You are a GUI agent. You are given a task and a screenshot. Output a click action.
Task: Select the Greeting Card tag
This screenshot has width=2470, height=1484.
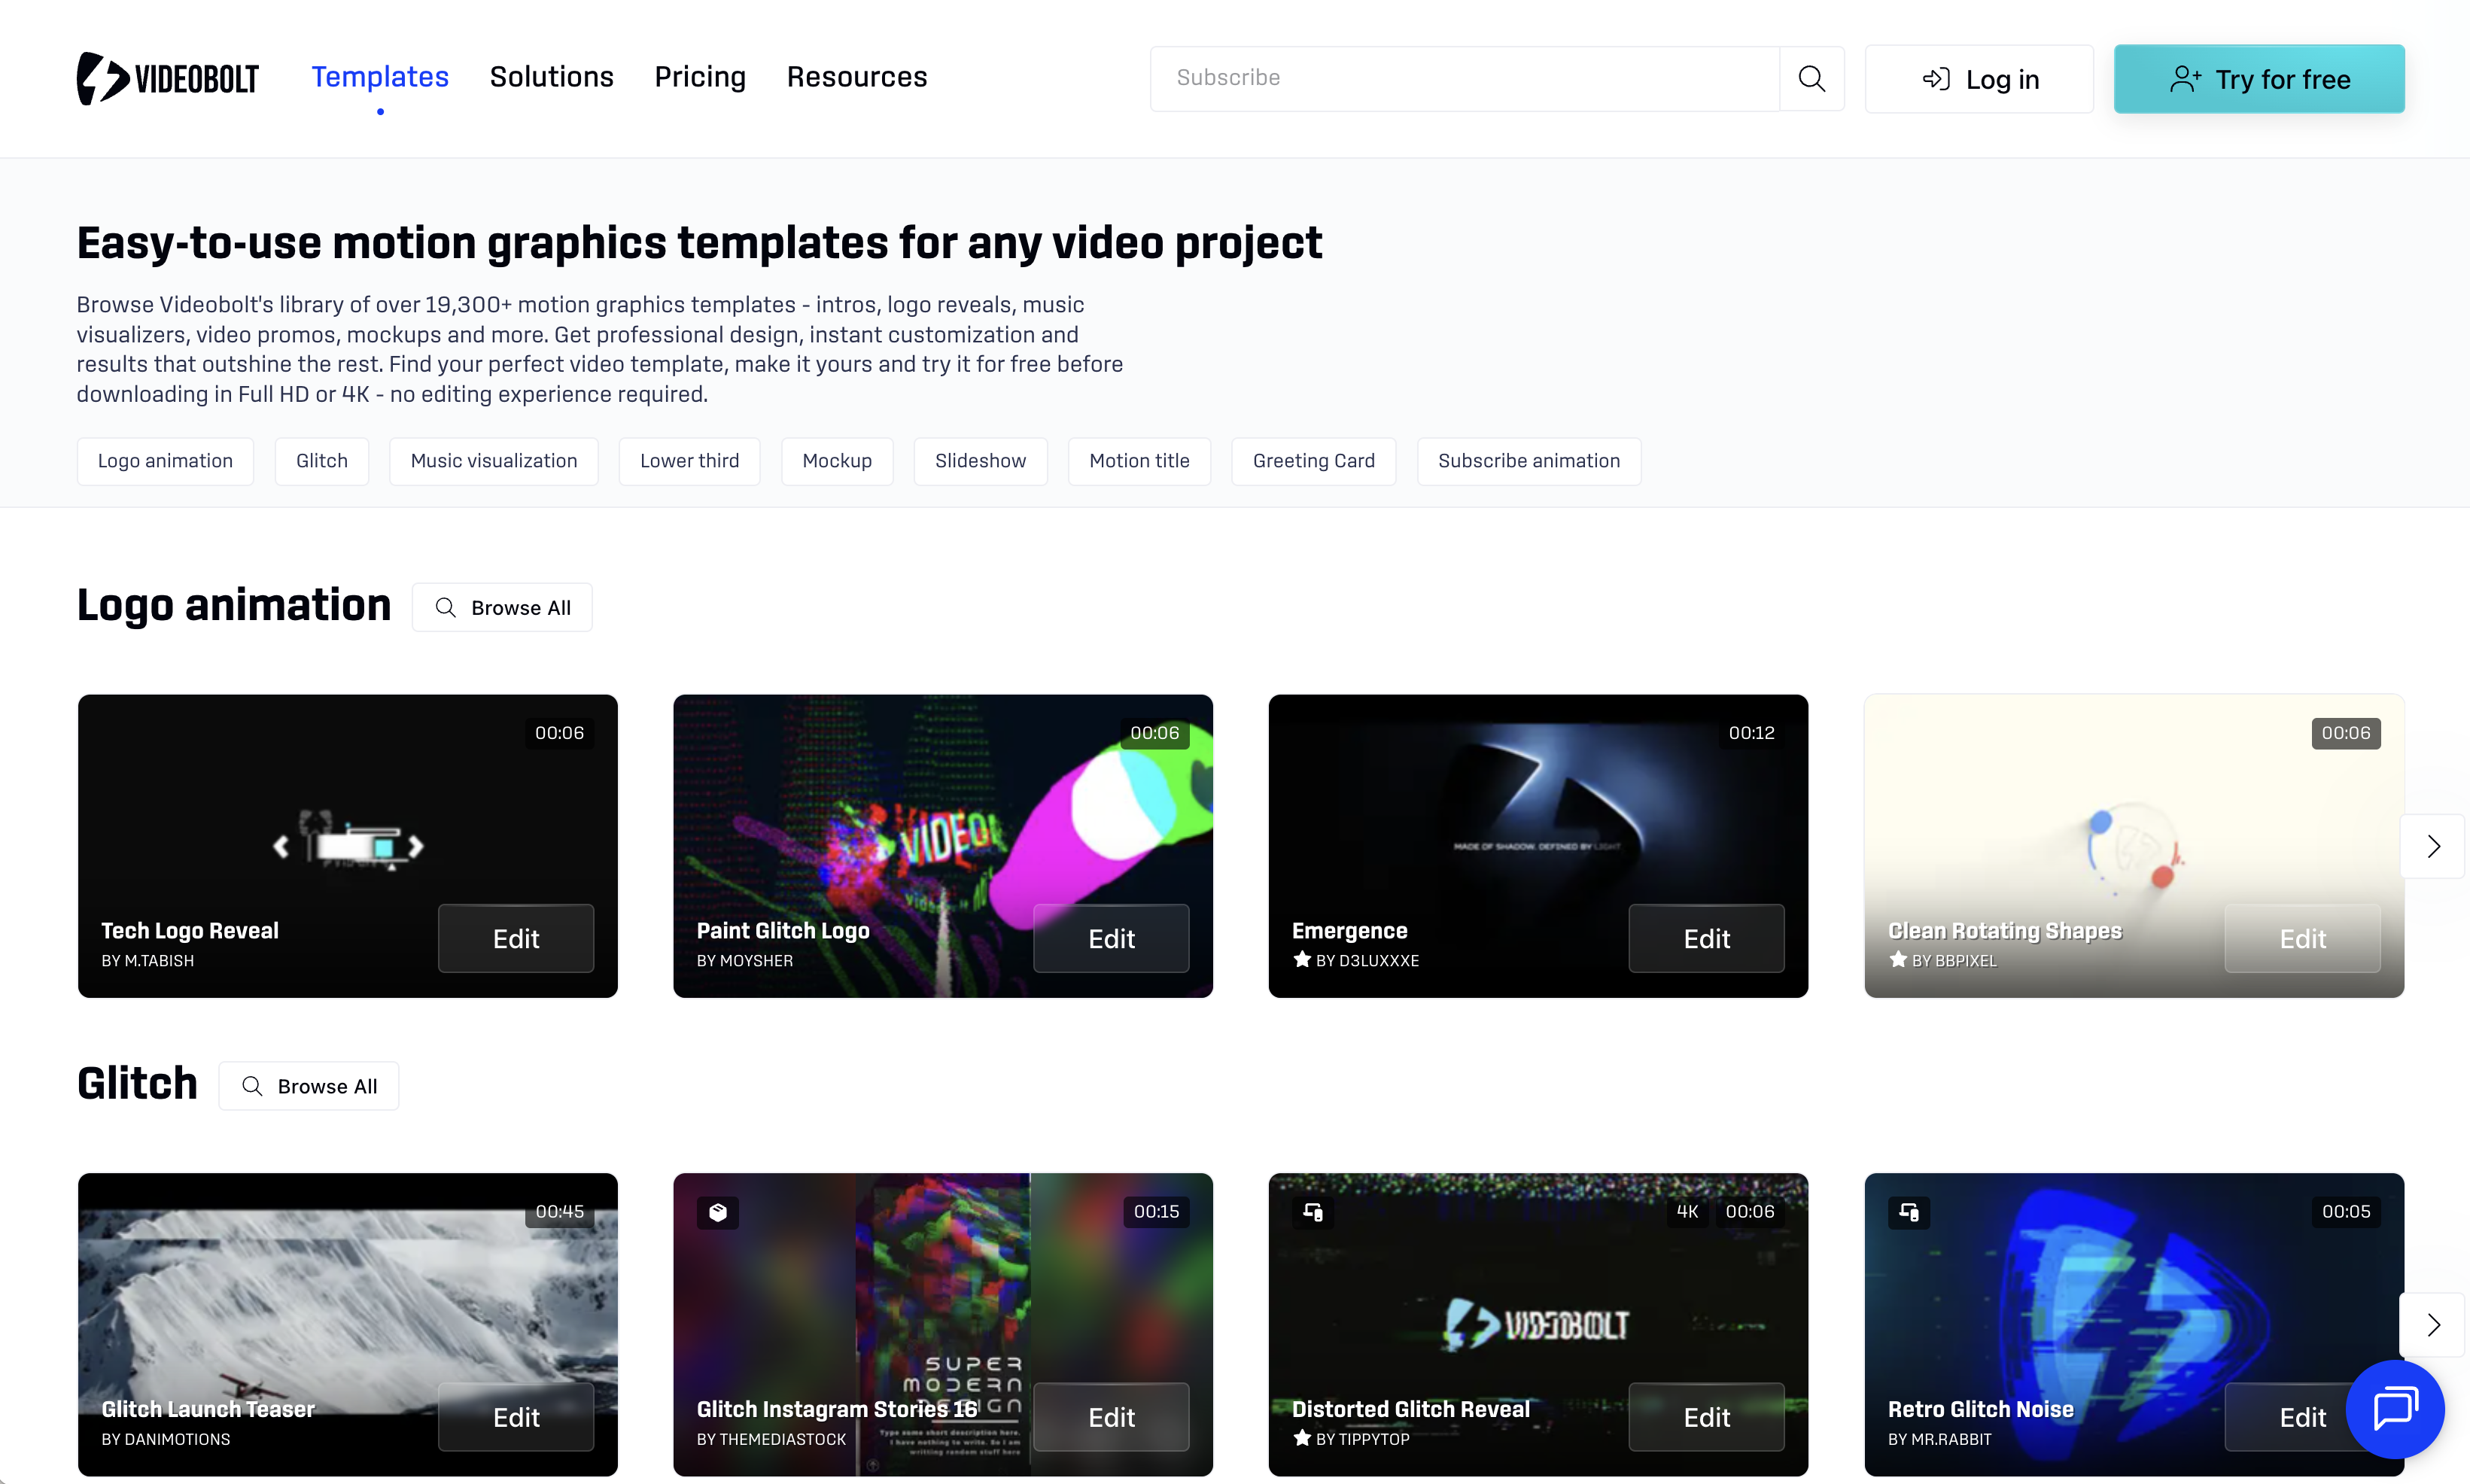pyautogui.click(x=1314, y=461)
